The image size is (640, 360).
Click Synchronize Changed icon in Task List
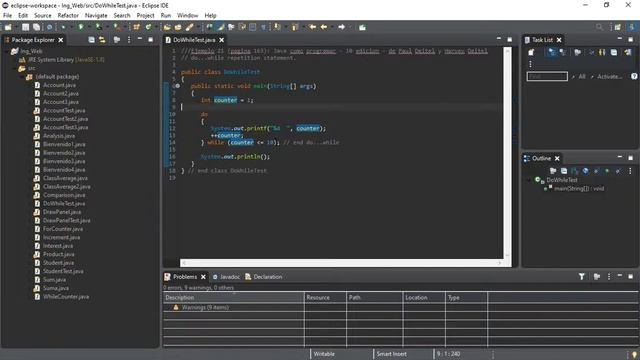[628, 52]
